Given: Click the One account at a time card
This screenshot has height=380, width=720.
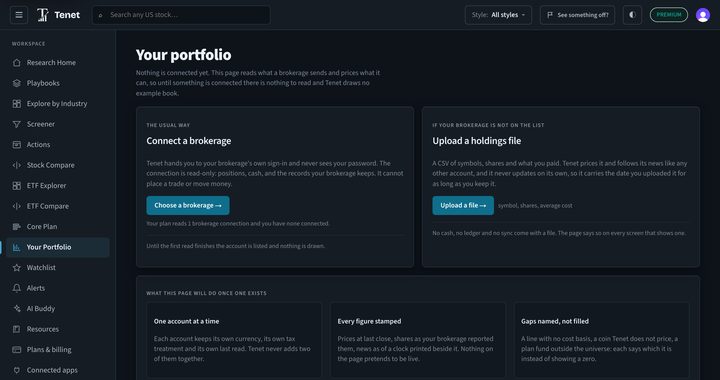Looking at the screenshot, I should pyautogui.click(x=234, y=340).
